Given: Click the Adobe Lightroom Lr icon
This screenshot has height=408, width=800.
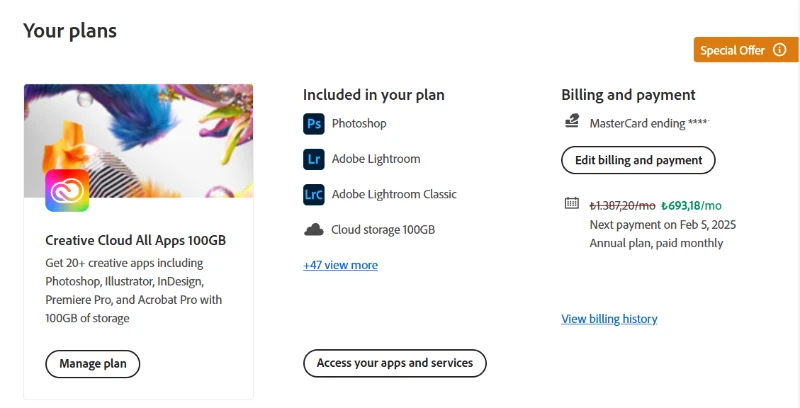Looking at the screenshot, I should [313, 159].
